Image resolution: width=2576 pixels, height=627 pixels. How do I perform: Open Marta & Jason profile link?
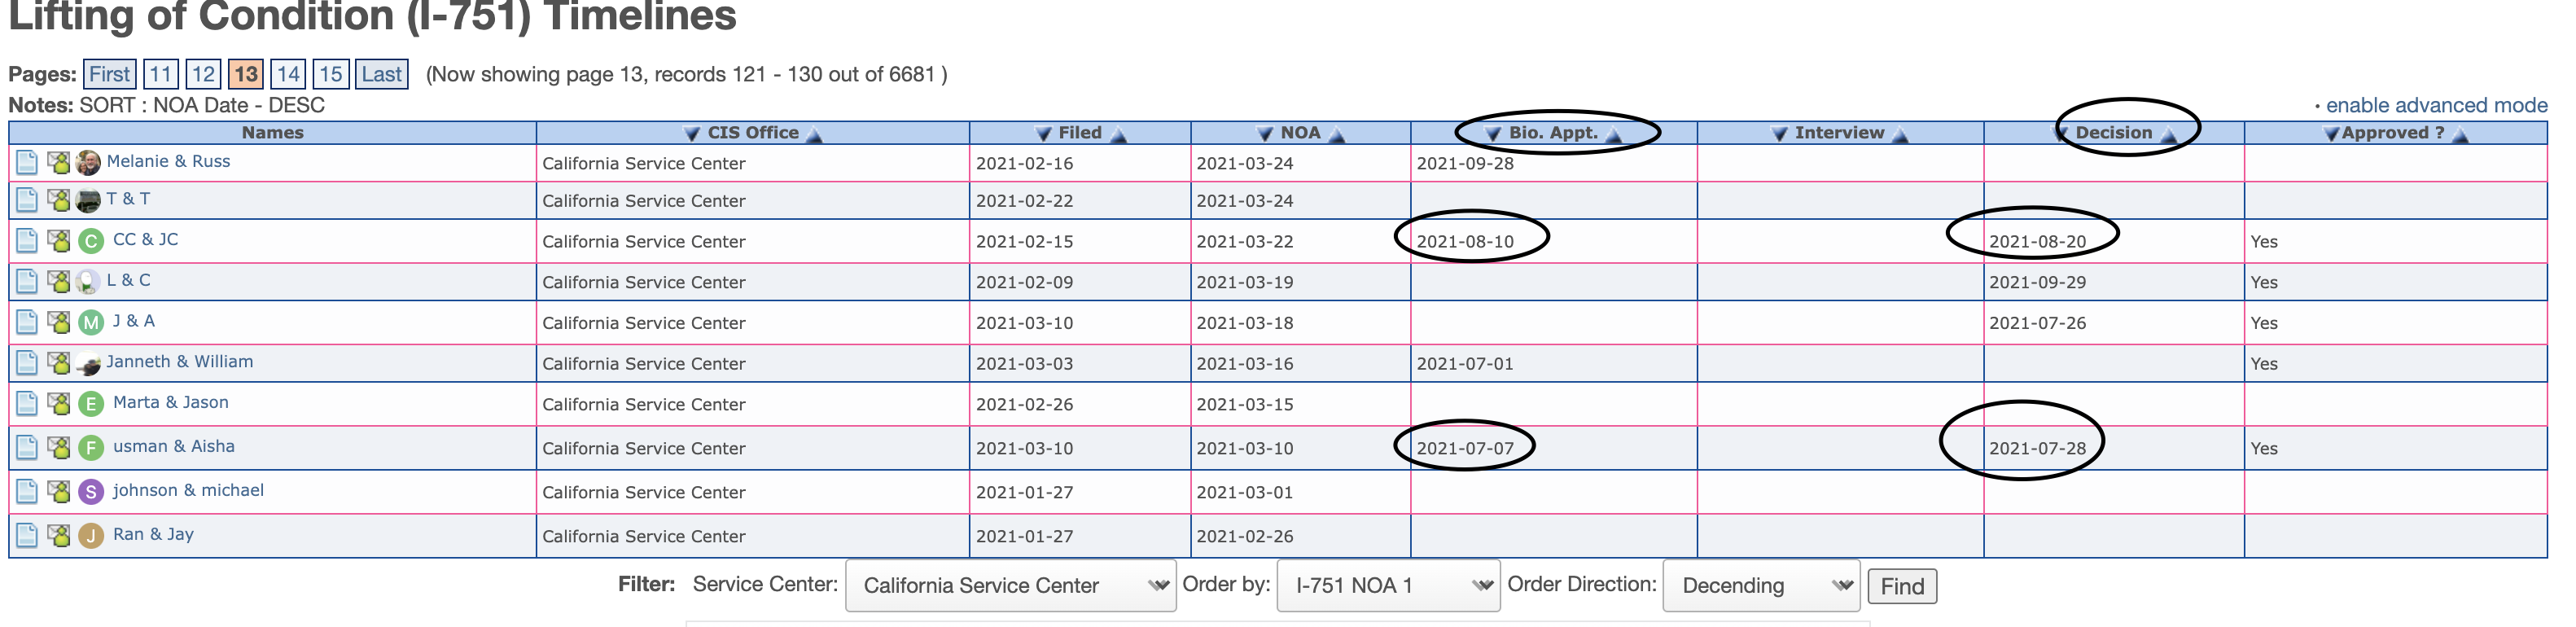pos(171,402)
